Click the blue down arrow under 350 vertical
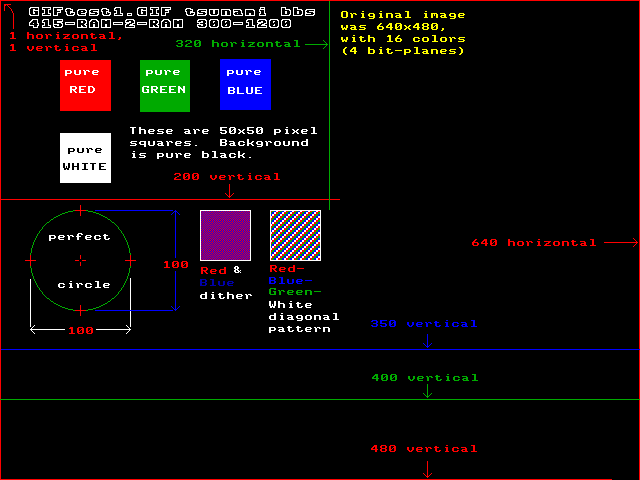Image resolution: width=640 pixels, height=480 pixels. point(427,341)
